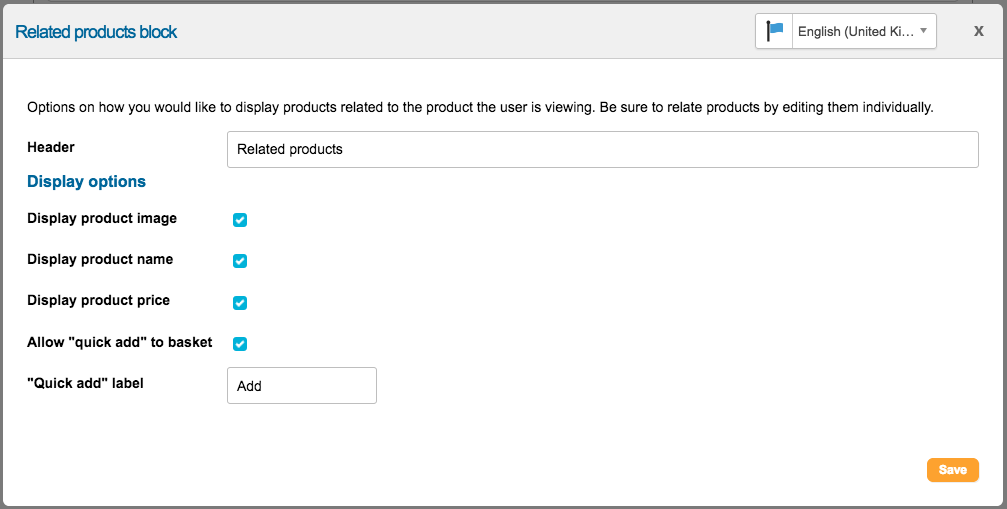The image size is (1007, 509).
Task: Click the Display product price label text
Action: pos(98,300)
